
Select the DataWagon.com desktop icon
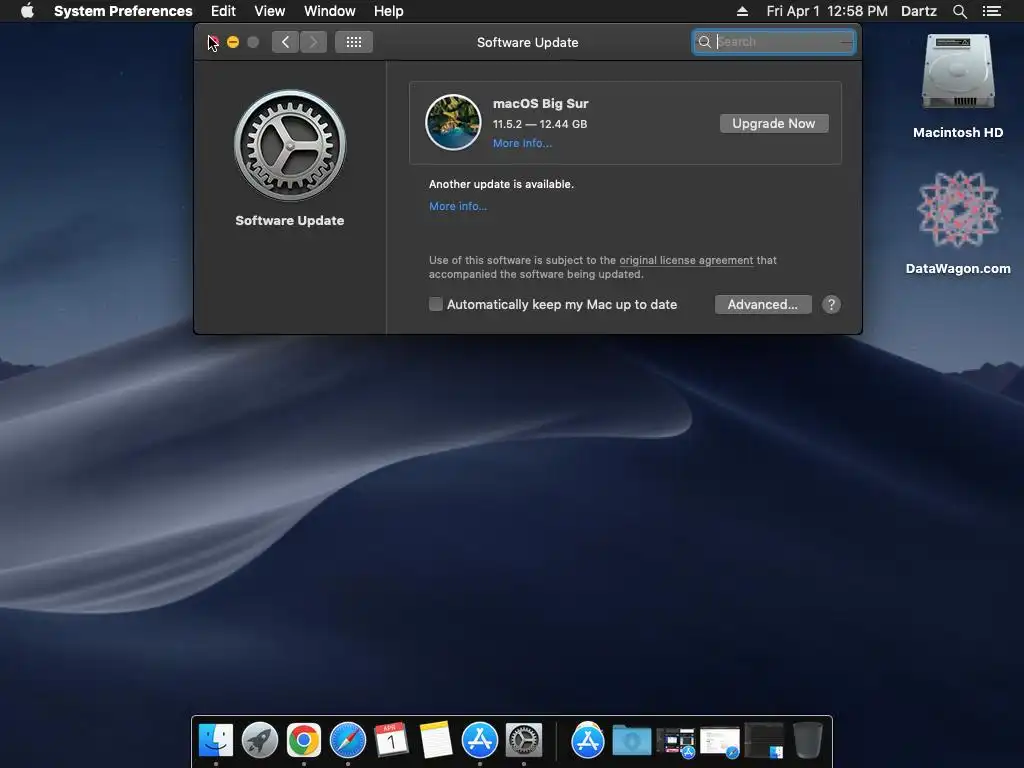[957, 222]
